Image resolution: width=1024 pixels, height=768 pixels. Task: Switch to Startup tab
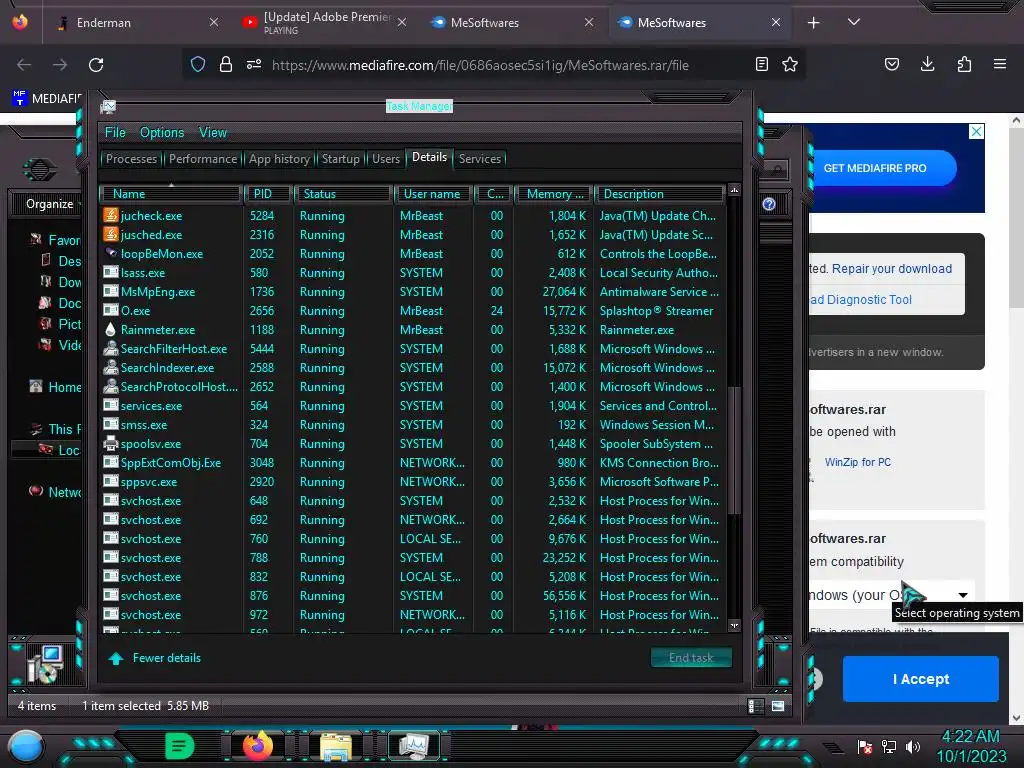click(340, 159)
